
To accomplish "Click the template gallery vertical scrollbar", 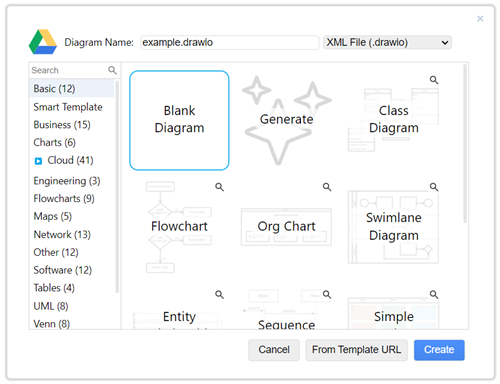I will [465, 143].
